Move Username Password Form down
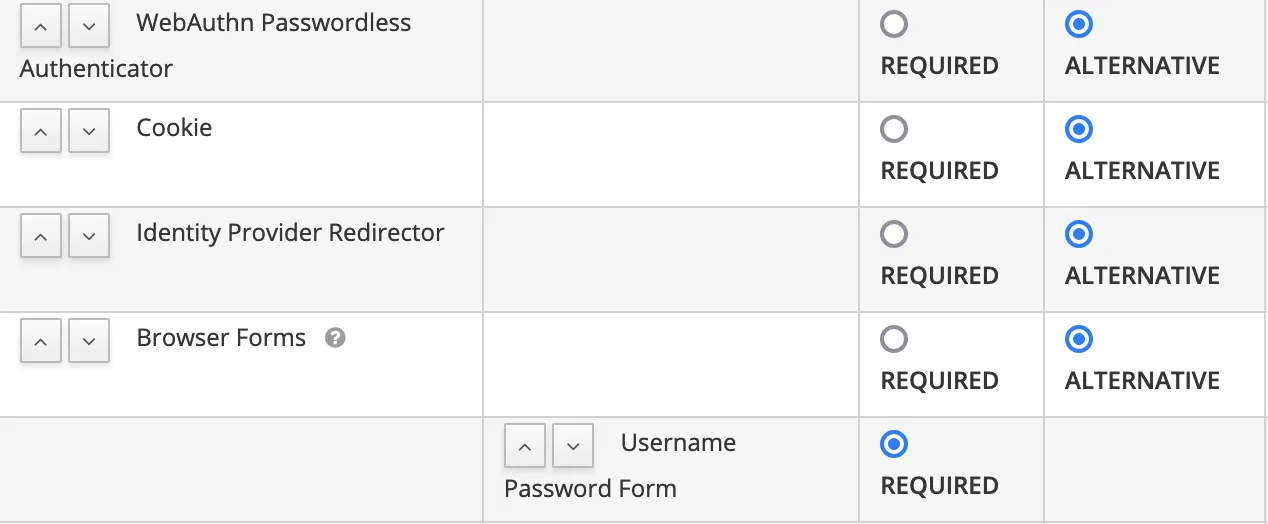 pyautogui.click(x=573, y=446)
